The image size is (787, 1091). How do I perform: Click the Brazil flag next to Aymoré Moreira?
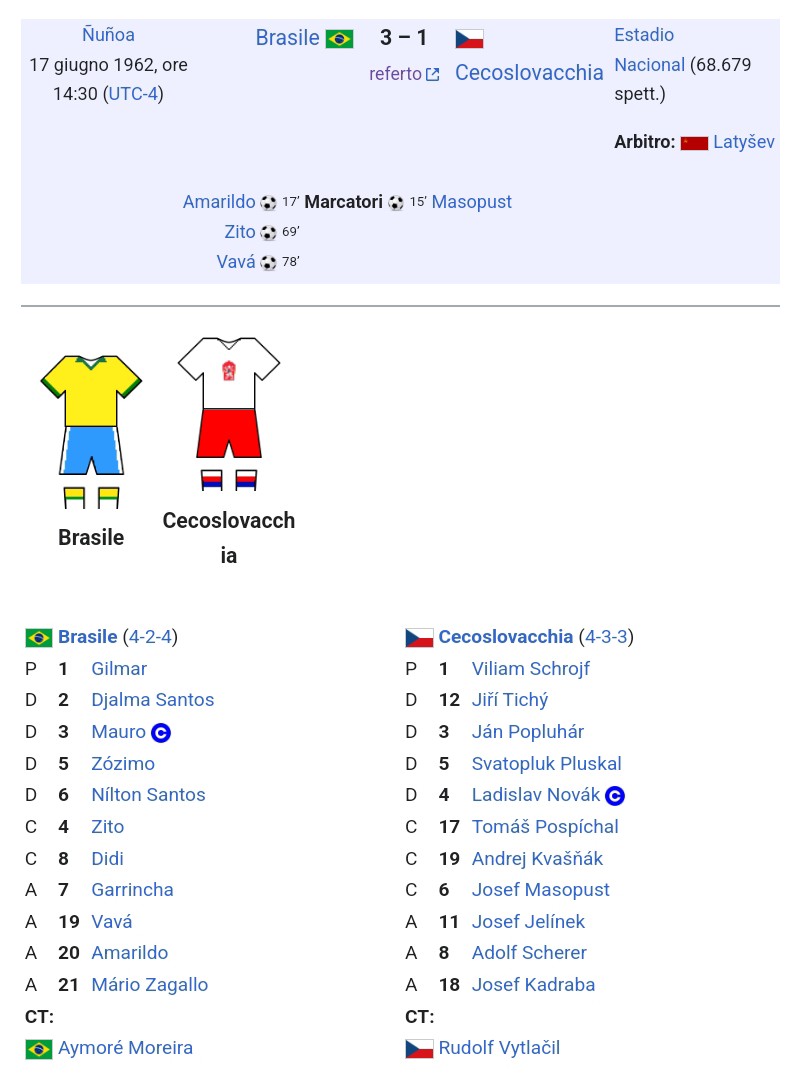click(39, 1049)
